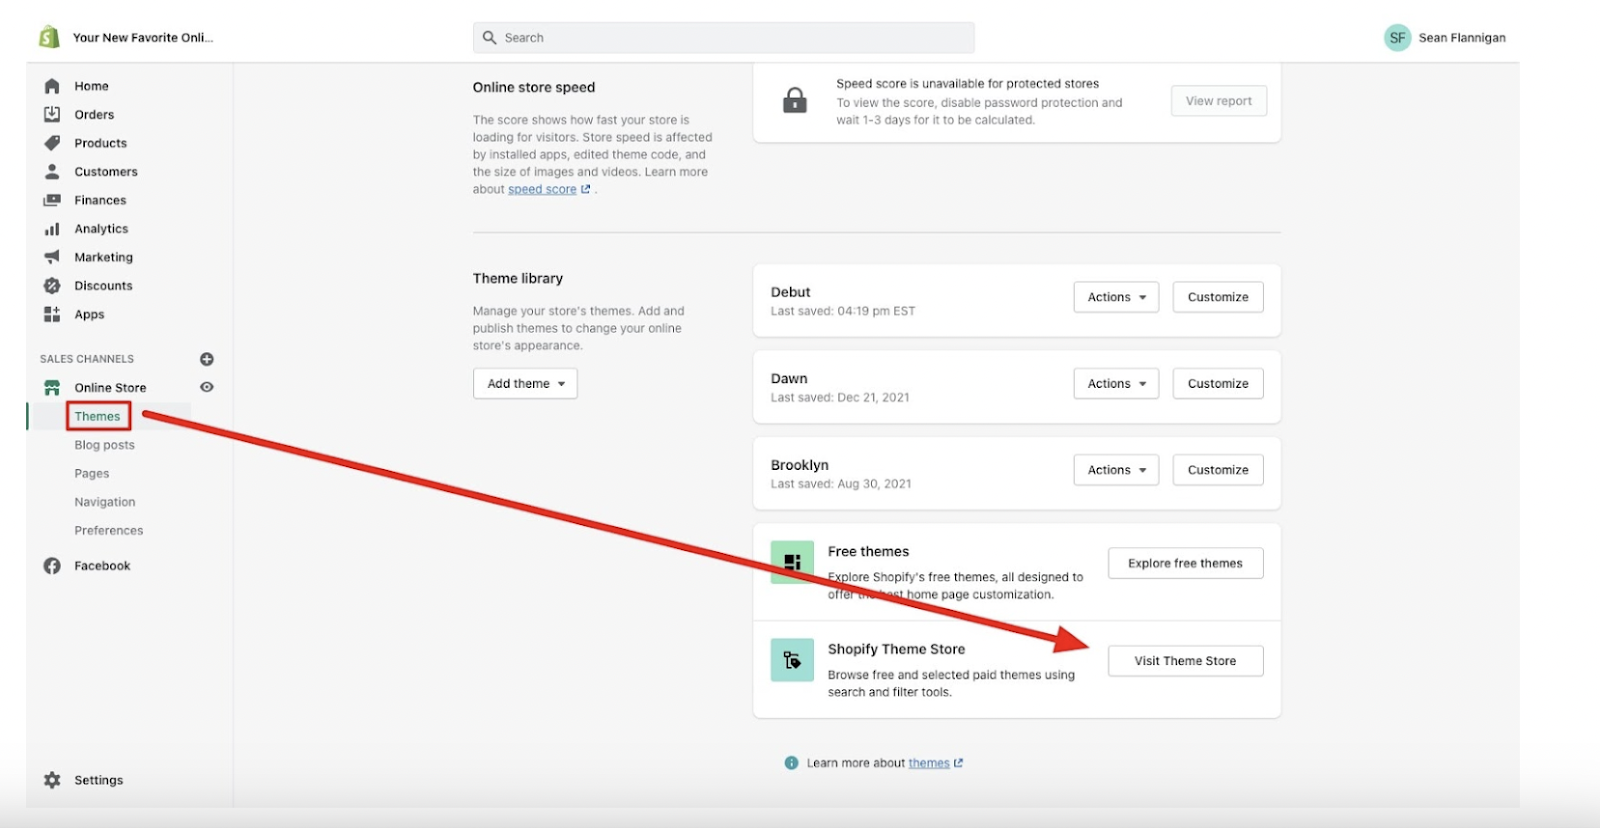Click the store name in header
The height and width of the screenshot is (829, 1600).
click(x=143, y=38)
